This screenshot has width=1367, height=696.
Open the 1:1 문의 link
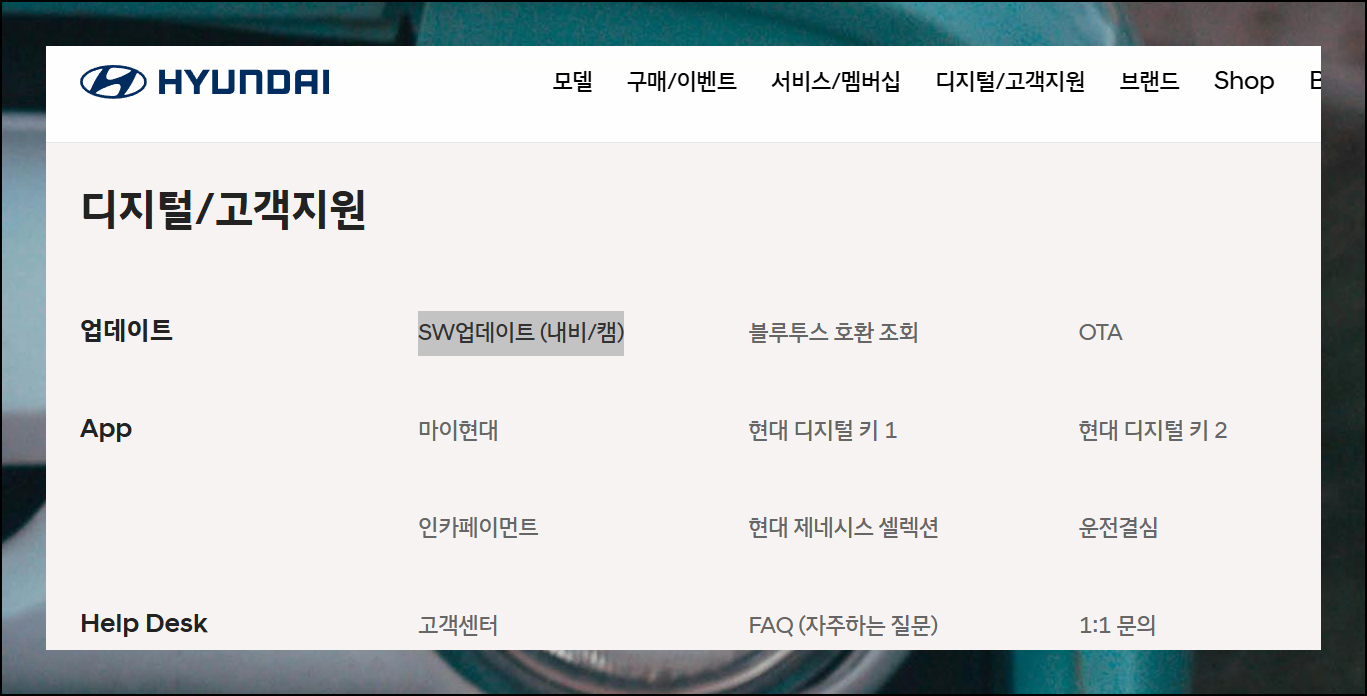click(x=1117, y=625)
